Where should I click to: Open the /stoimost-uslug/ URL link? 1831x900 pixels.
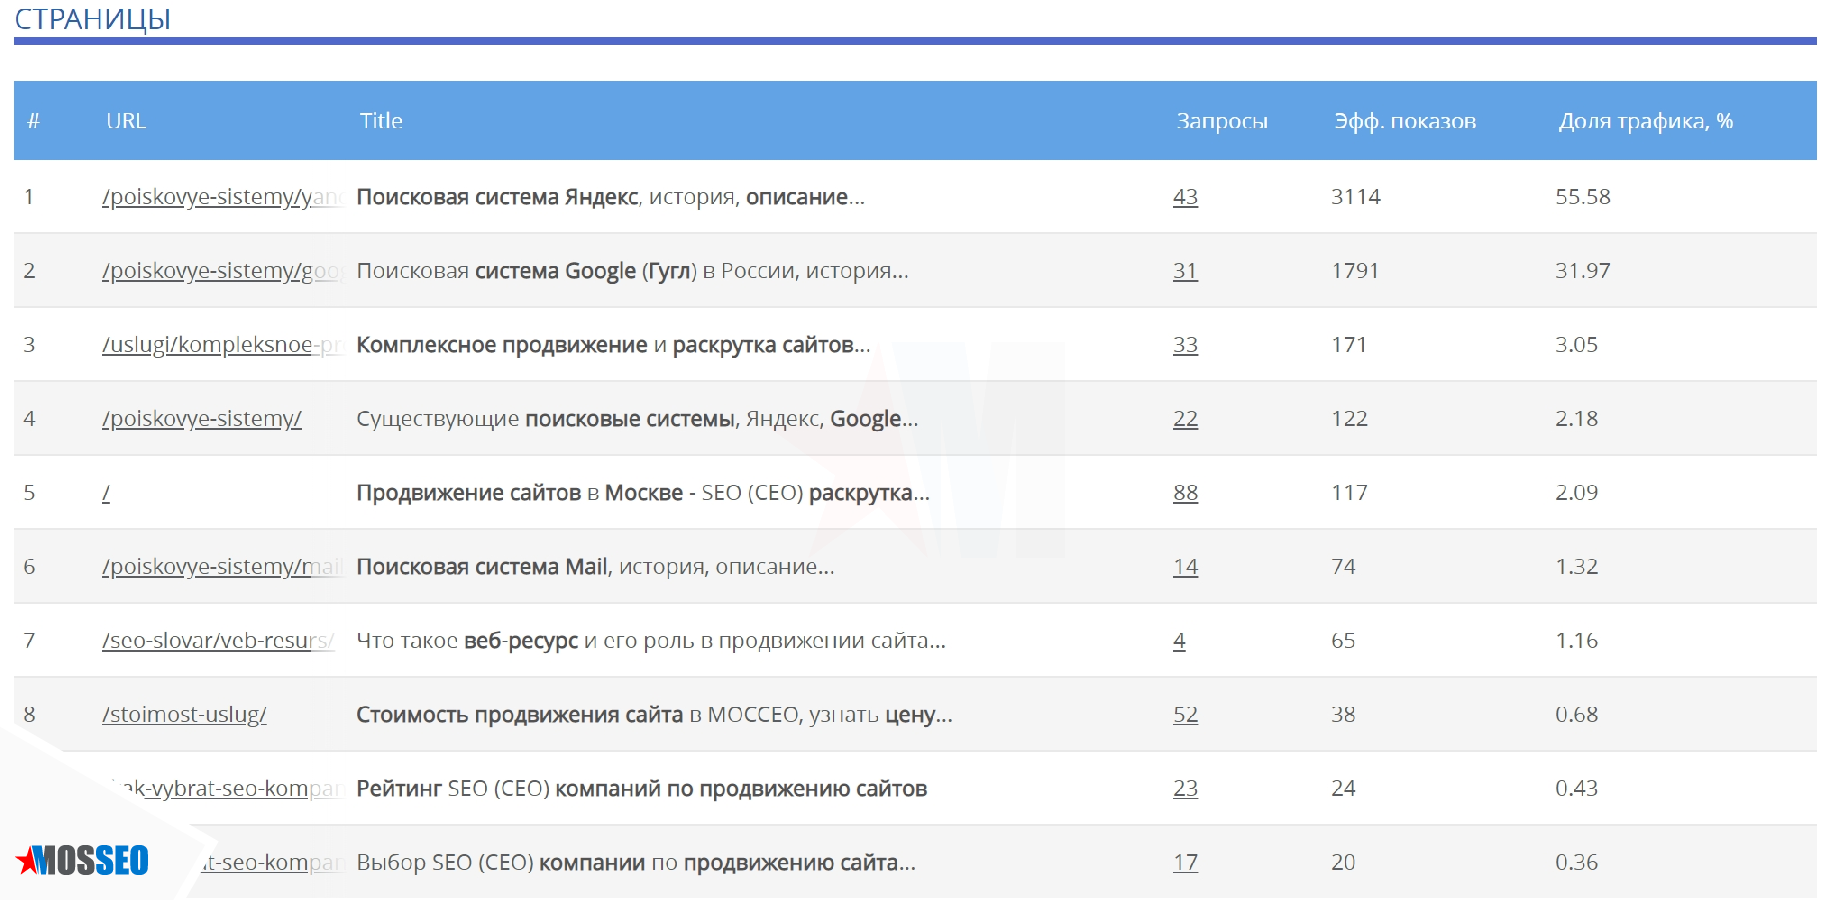[x=184, y=715]
